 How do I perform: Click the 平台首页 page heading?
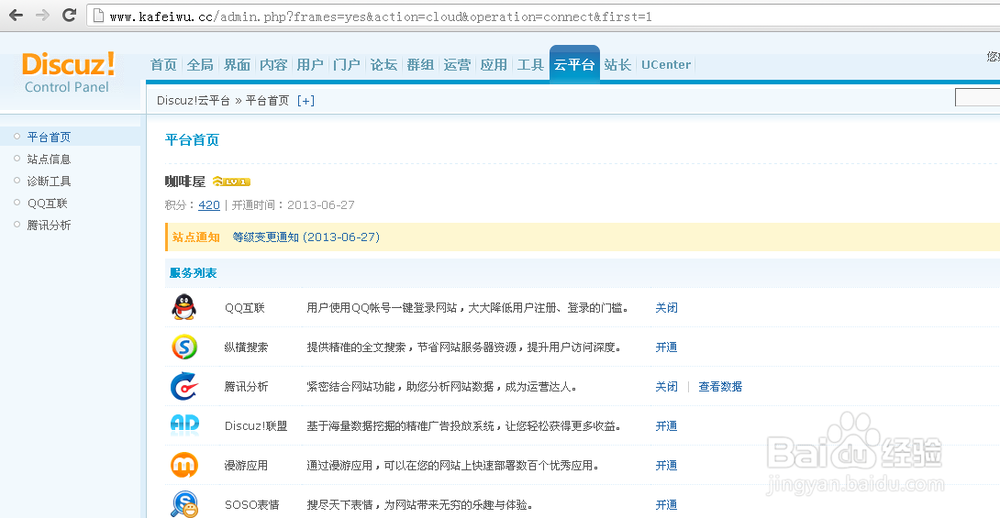click(x=192, y=140)
